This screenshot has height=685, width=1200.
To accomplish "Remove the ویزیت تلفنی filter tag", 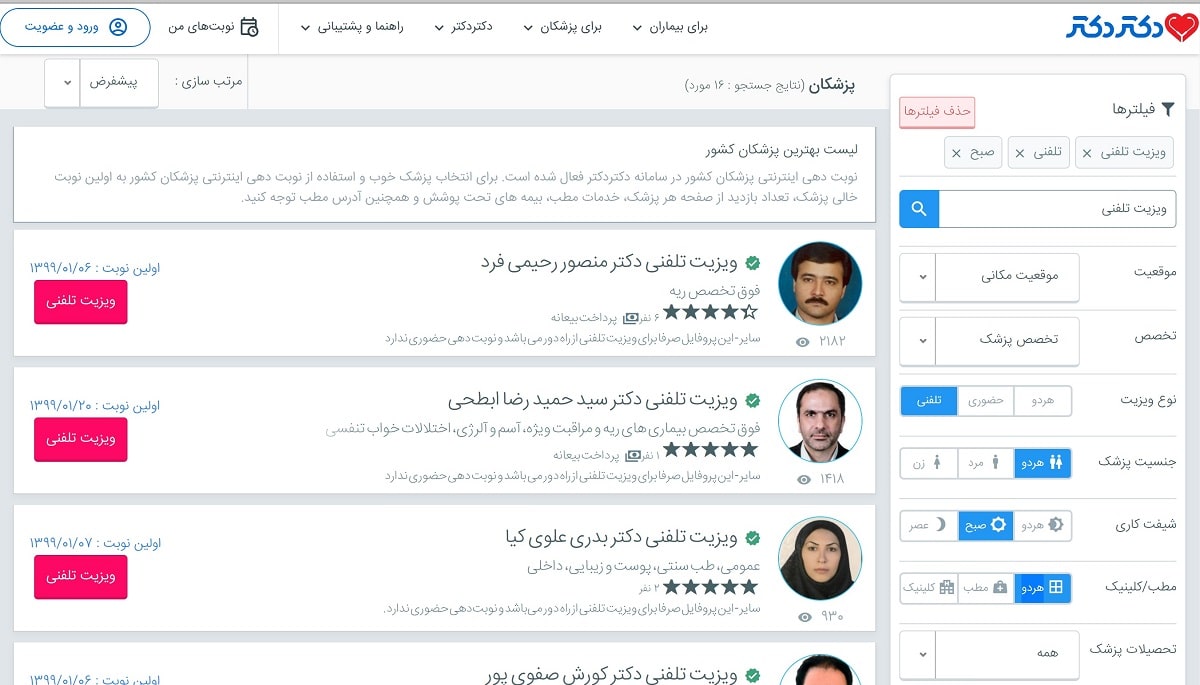I will [x=1087, y=153].
